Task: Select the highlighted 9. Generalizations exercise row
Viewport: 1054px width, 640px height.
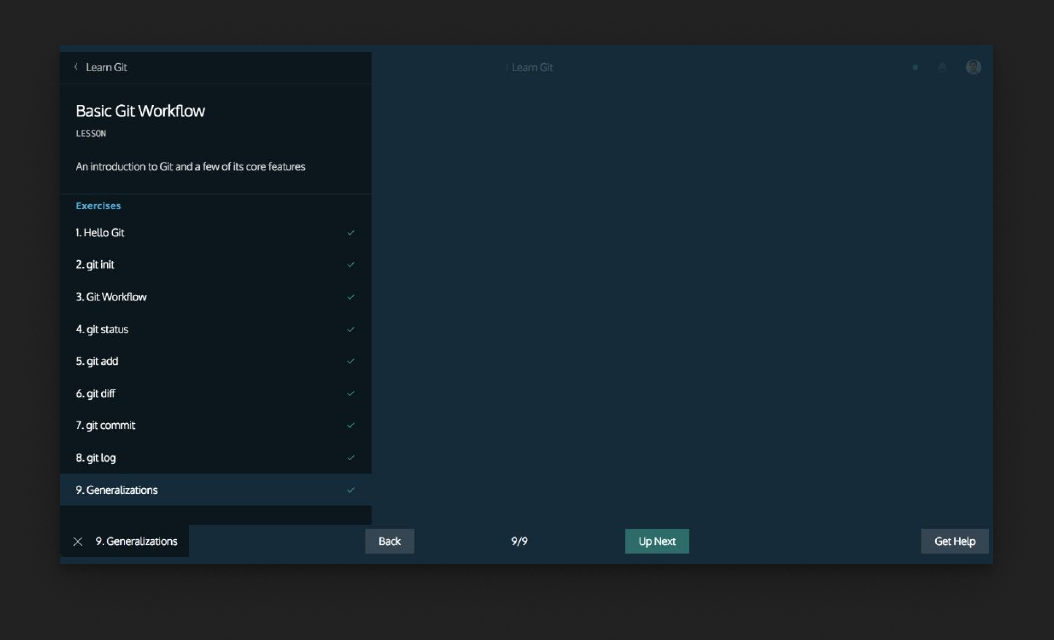Action: (x=215, y=489)
